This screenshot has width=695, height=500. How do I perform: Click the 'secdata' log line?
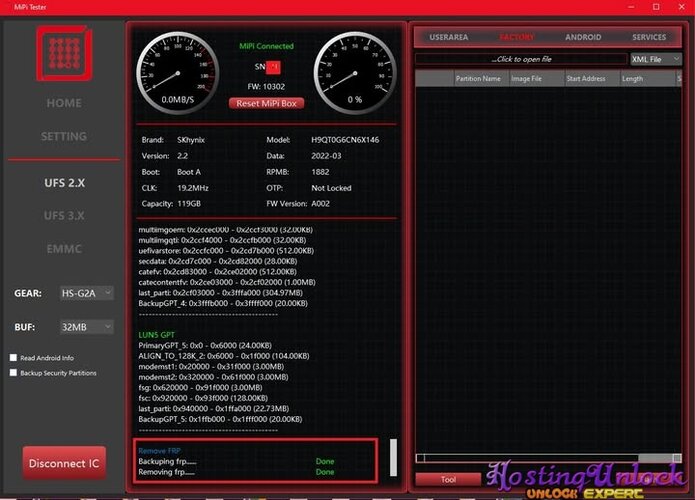coord(218,261)
